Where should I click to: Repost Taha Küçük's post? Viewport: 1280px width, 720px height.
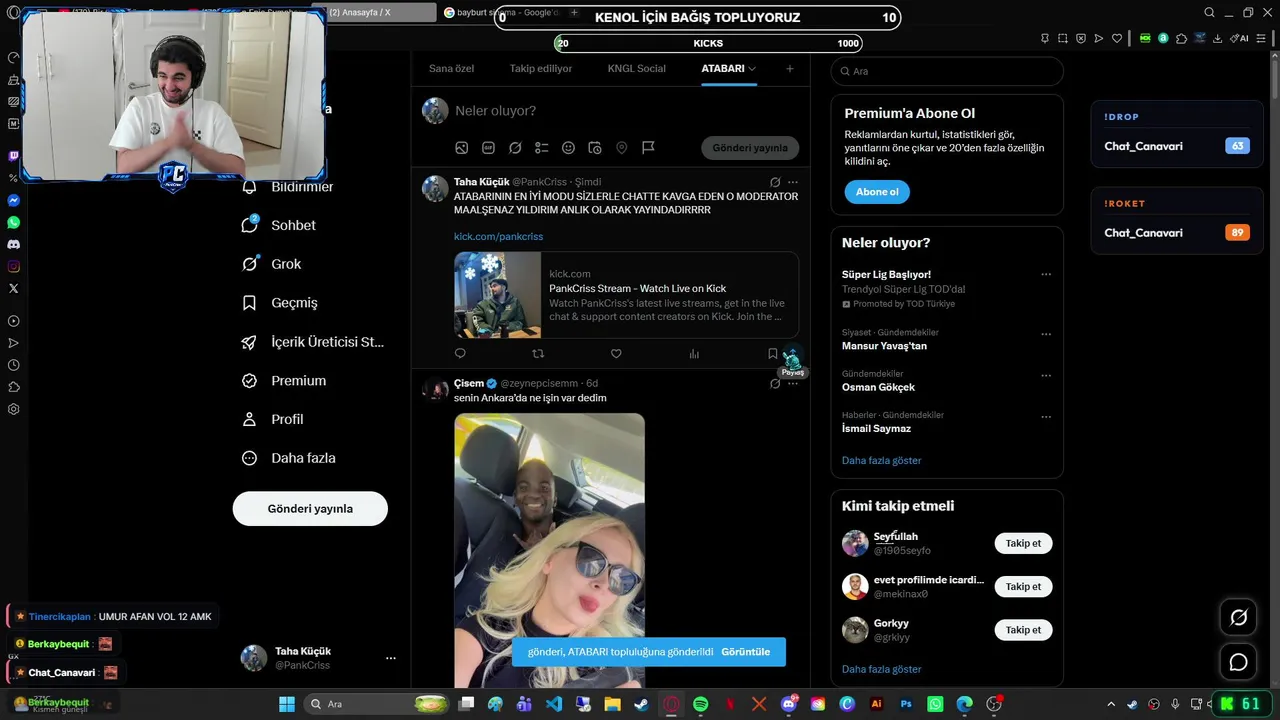click(538, 353)
